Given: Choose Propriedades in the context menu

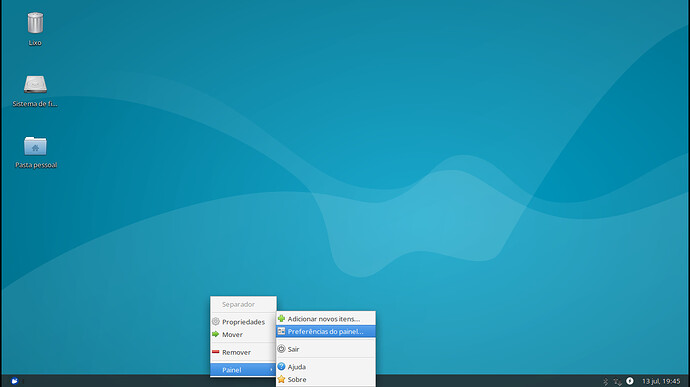Looking at the screenshot, I should pos(243,322).
